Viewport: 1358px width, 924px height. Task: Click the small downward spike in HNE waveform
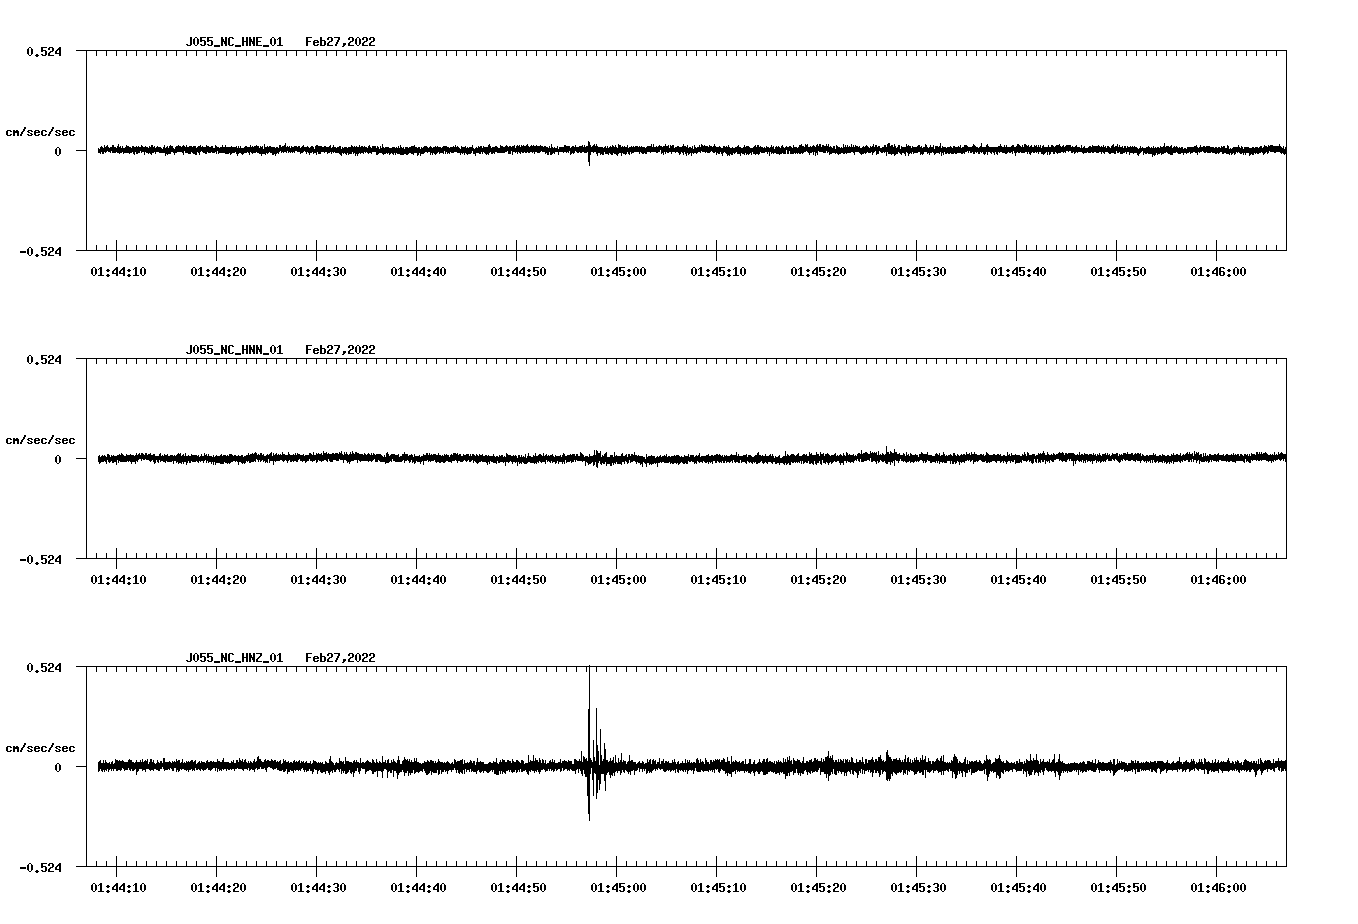click(589, 155)
